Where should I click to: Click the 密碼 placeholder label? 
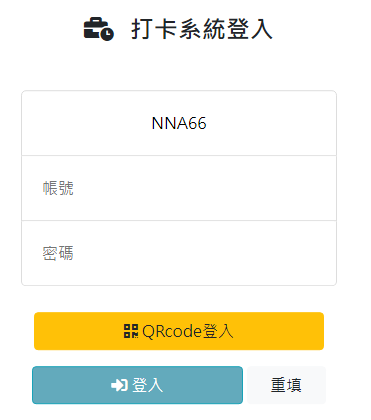58,253
